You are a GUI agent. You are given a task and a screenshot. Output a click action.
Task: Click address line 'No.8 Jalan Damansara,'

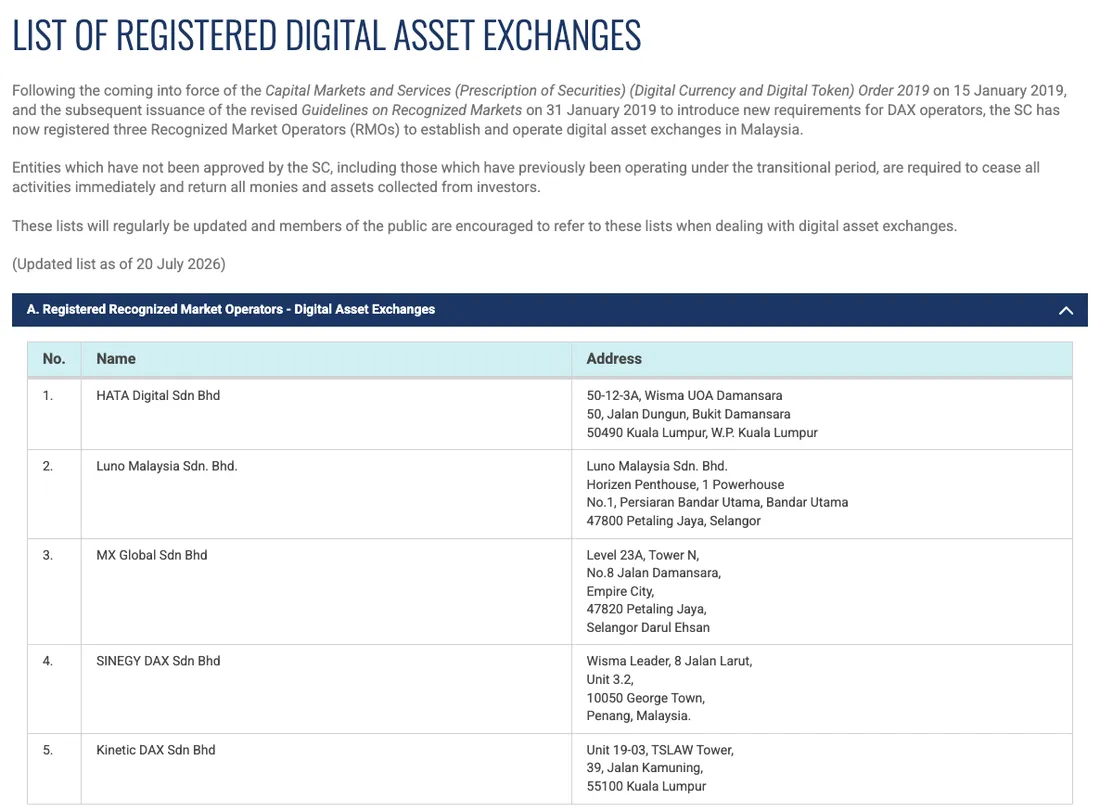click(654, 573)
